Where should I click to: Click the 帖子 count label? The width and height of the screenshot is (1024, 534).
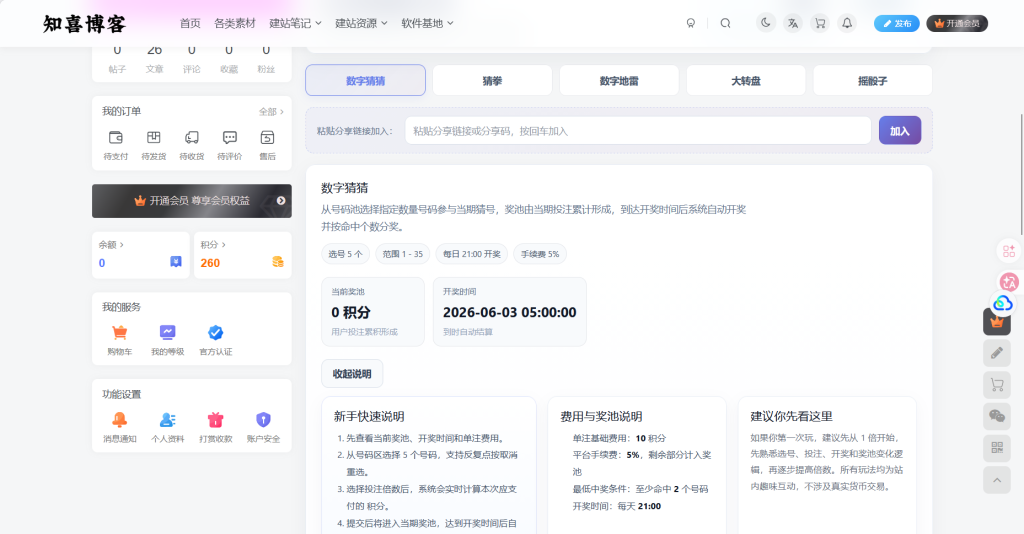pos(117,69)
